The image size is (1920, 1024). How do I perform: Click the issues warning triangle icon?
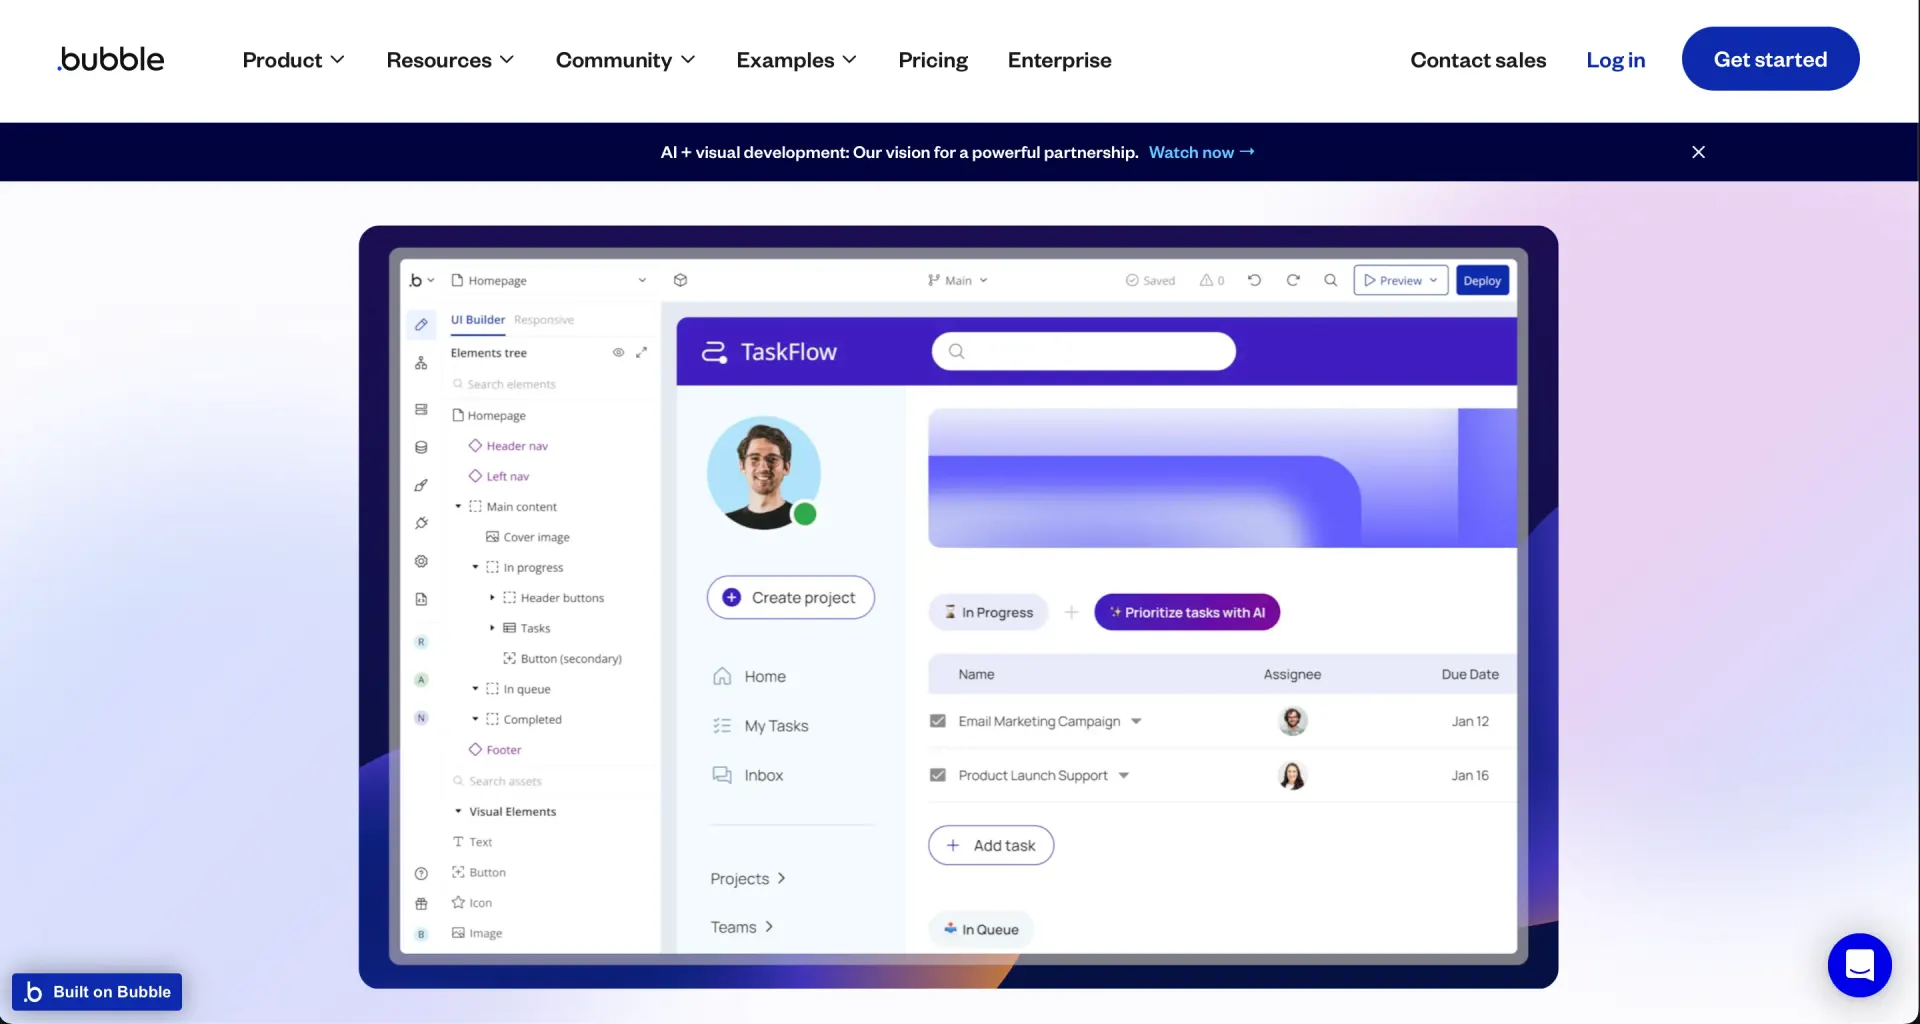(1206, 280)
